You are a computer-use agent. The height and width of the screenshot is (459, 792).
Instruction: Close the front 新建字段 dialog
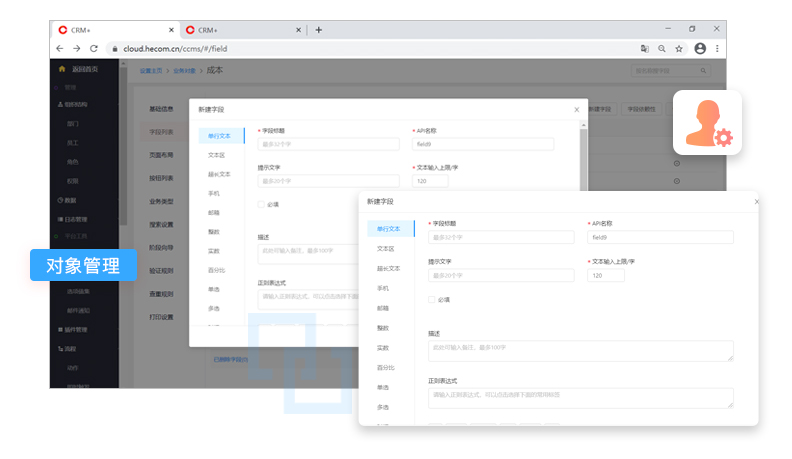pyautogui.click(x=755, y=202)
